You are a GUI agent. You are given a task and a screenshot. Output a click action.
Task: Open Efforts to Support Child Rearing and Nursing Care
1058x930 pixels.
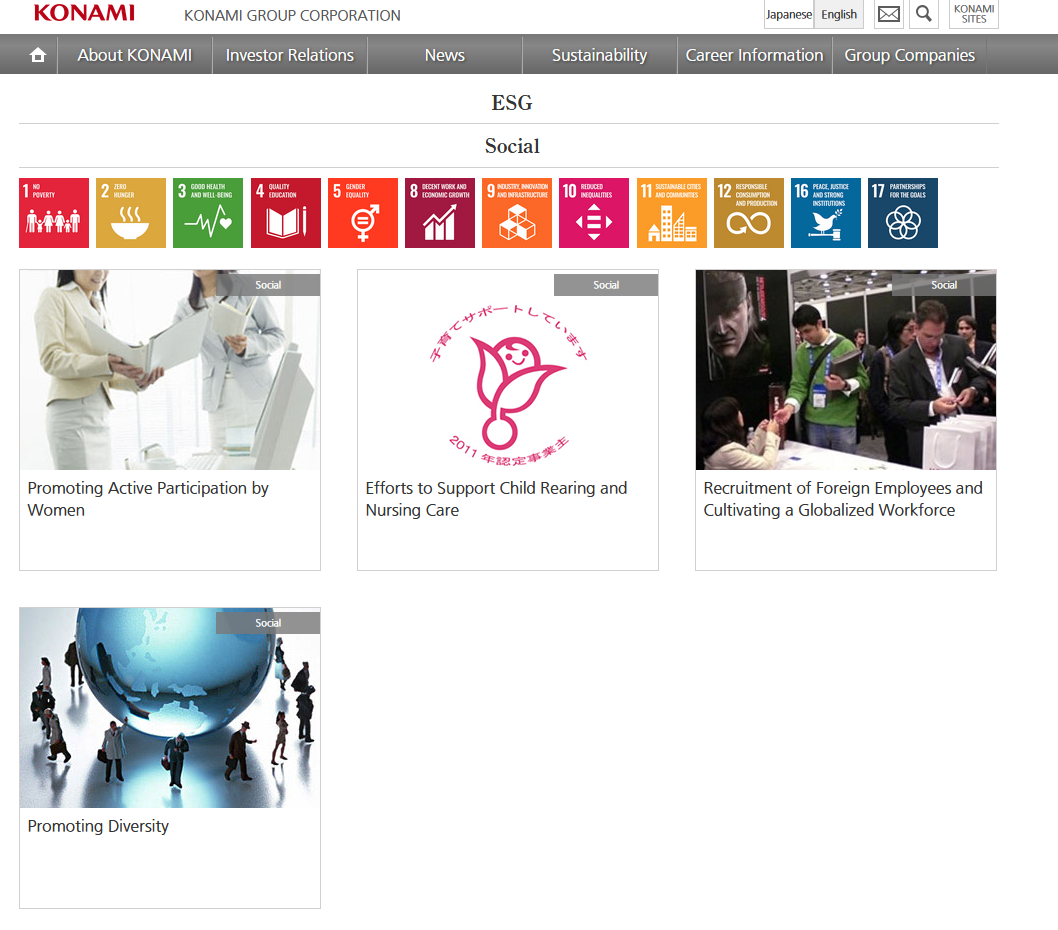click(496, 499)
